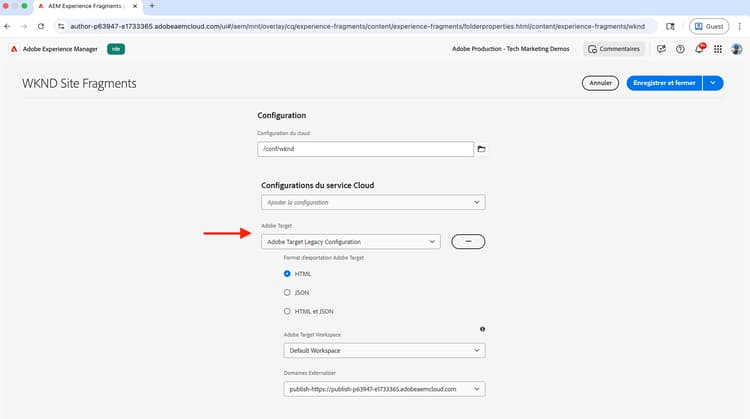
Task: Click the Adobe Experience Manager logo icon
Action: pyautogui.click(x=14, y=49)
